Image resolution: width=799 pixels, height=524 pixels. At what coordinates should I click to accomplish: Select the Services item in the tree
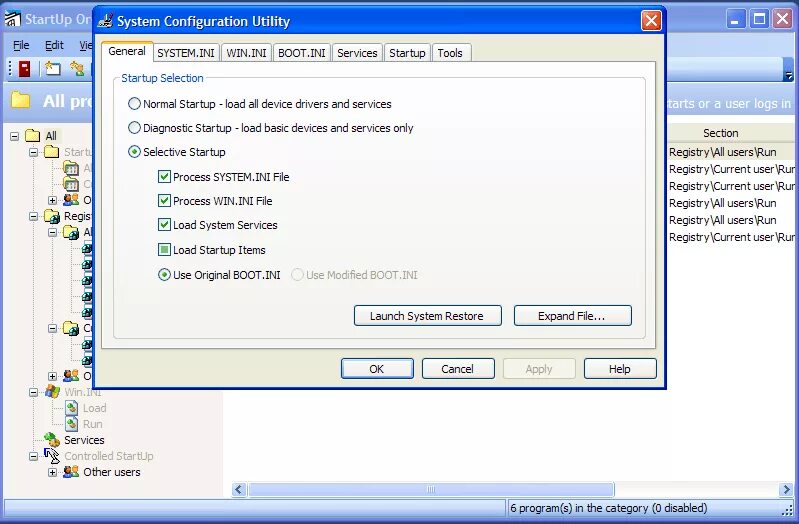pyautogui.click(x=84, y=440)
